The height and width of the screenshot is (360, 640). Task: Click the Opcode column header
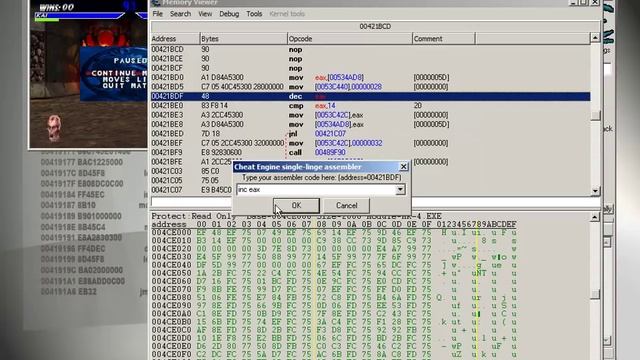coord(350,39)
